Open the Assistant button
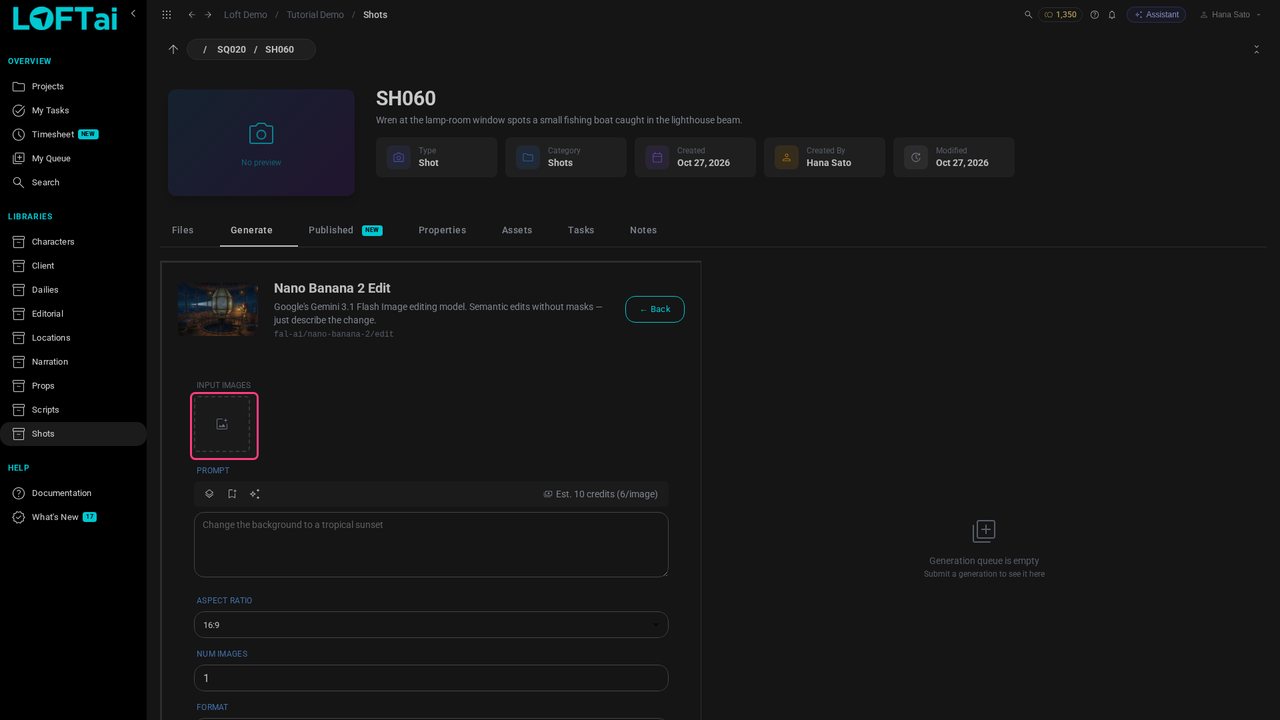 pyautogui.click(x=1156, y=15)
